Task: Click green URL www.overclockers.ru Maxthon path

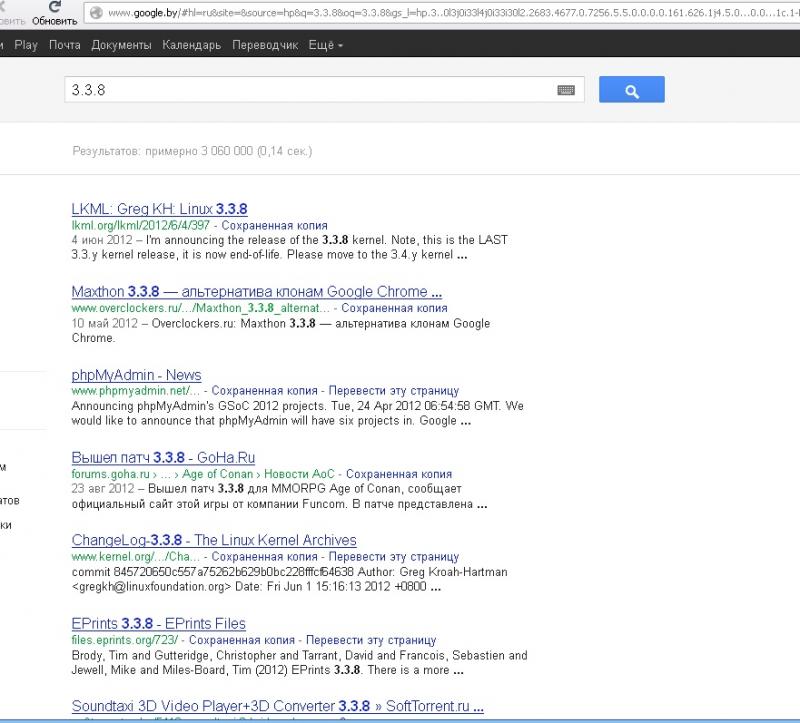Action: [201, 308]
